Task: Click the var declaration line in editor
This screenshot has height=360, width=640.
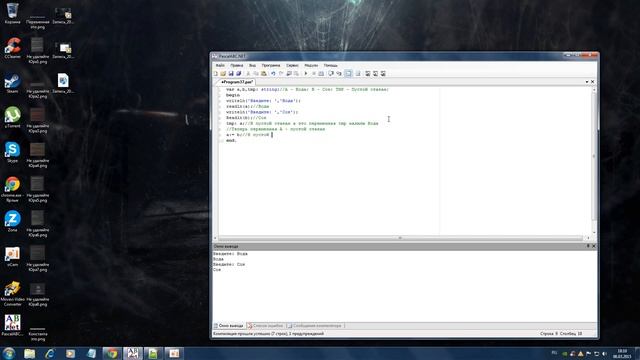Action: pos(307,89)
